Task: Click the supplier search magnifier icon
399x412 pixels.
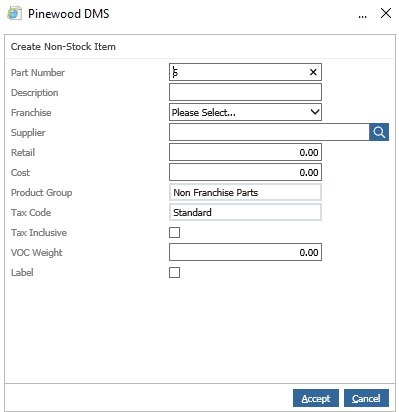Action: [x=379, y=132]
